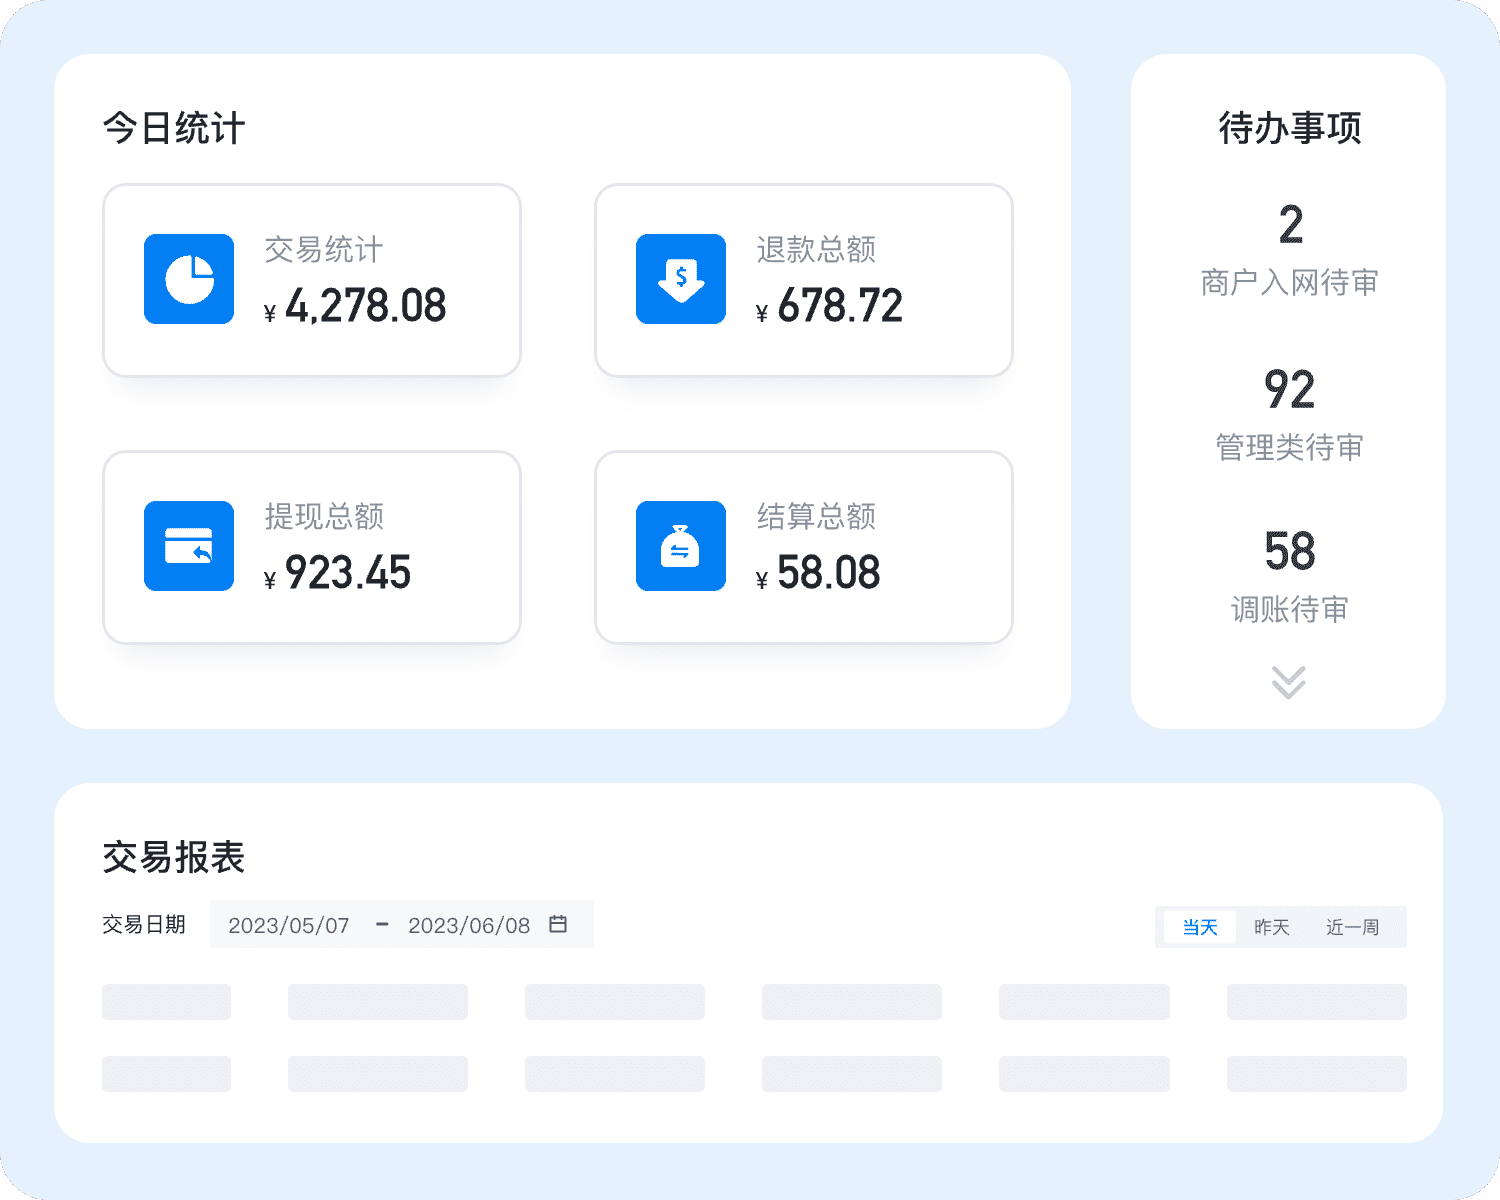The image size is (1500, 1200).
Task: Open the 管理类待审 pending item
Action: coord(1289,447)
